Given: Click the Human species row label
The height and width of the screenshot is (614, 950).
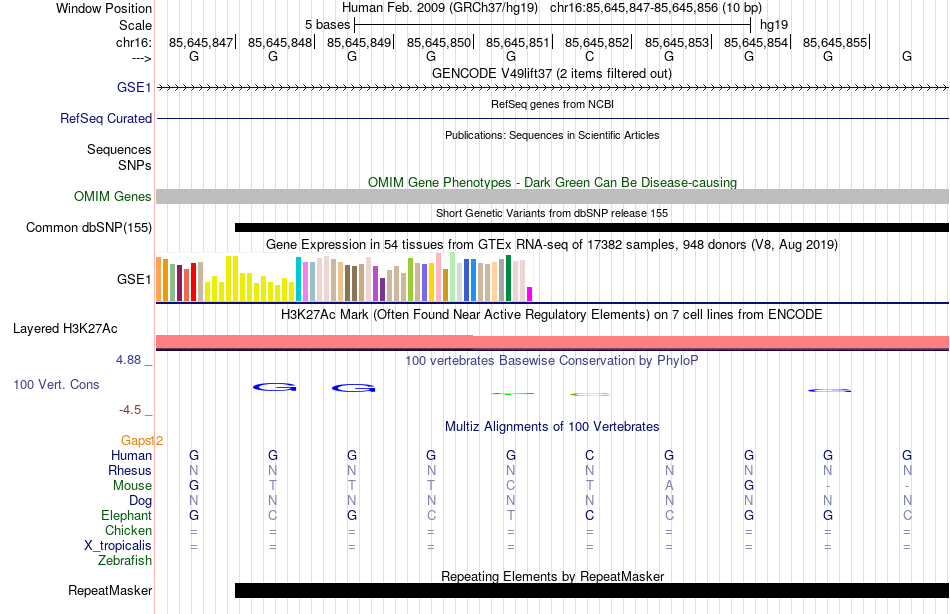Looking at the screenshot, I should pyautogui.click(x=131, y=456).
